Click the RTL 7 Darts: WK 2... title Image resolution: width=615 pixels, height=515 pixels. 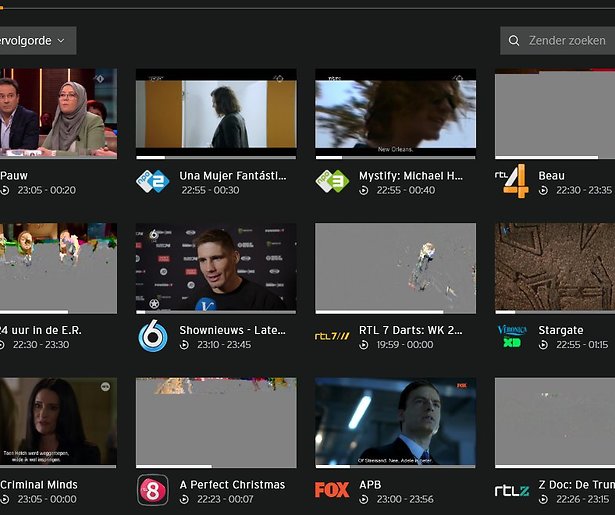[410, 330]
